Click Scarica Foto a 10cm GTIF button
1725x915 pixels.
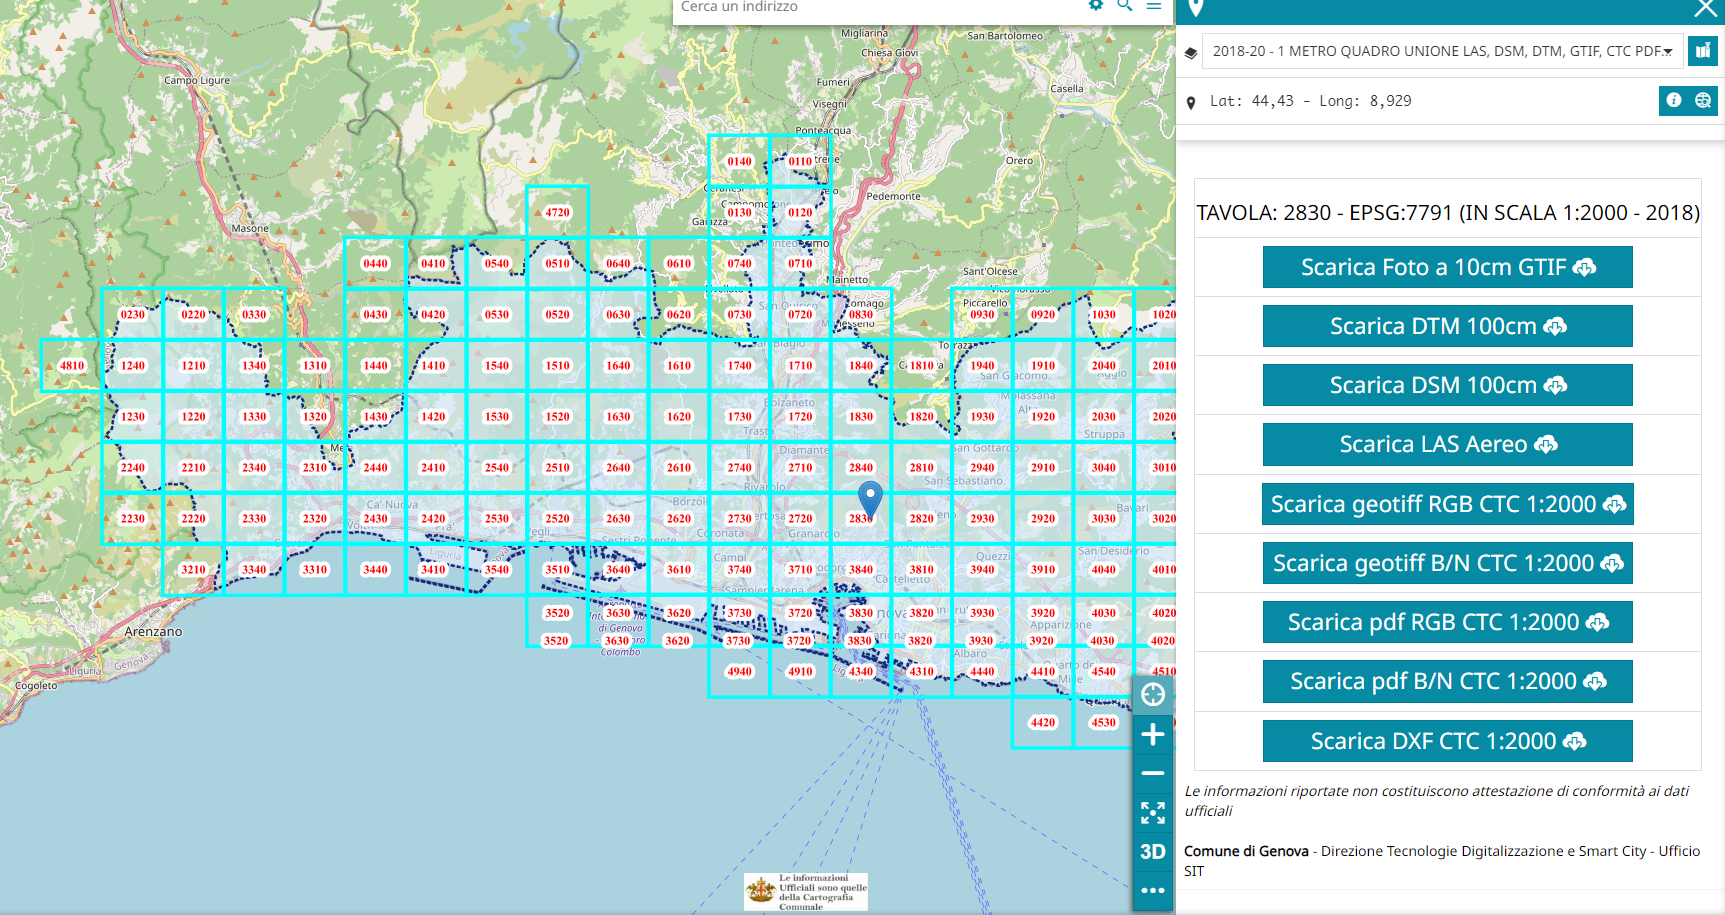[x=1447, y=267]
